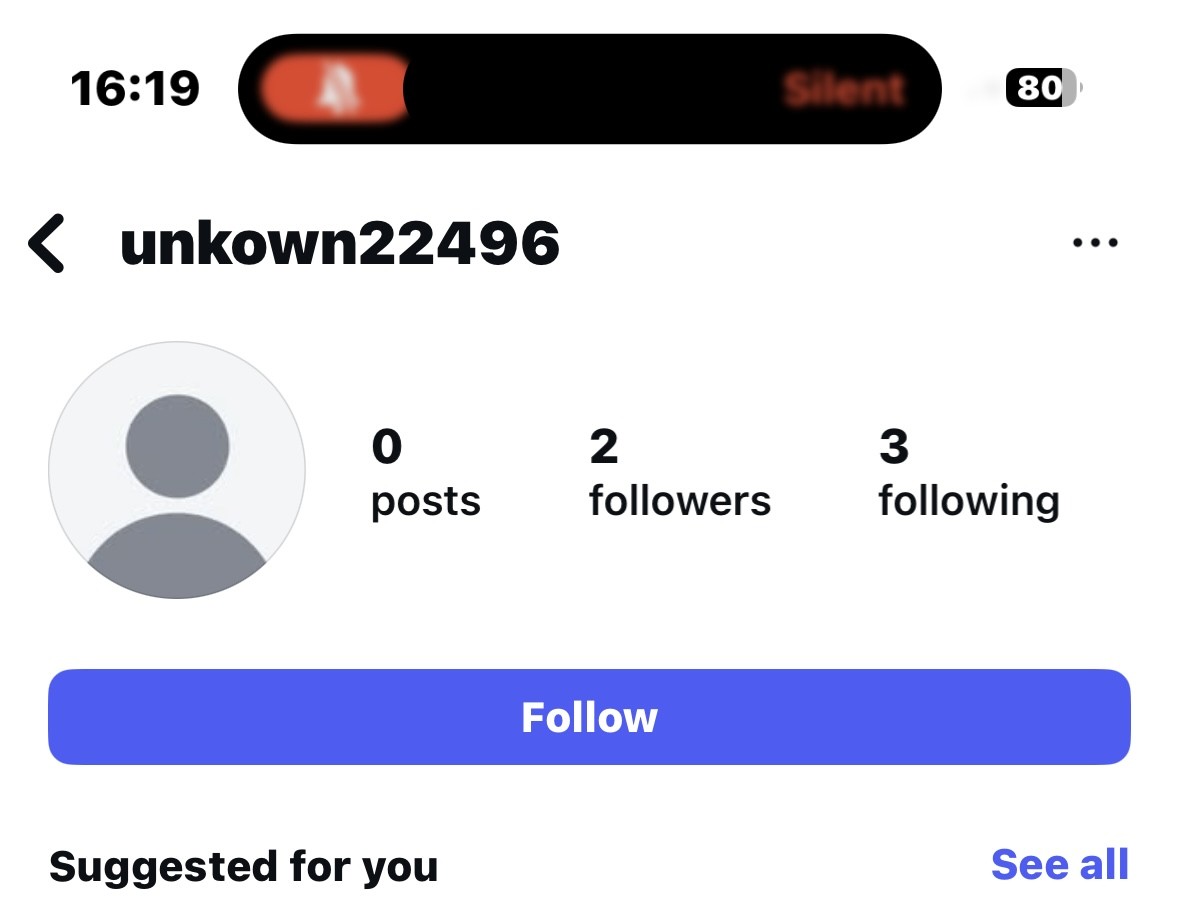
Task: Click the following text label
Action: point(968,501)
